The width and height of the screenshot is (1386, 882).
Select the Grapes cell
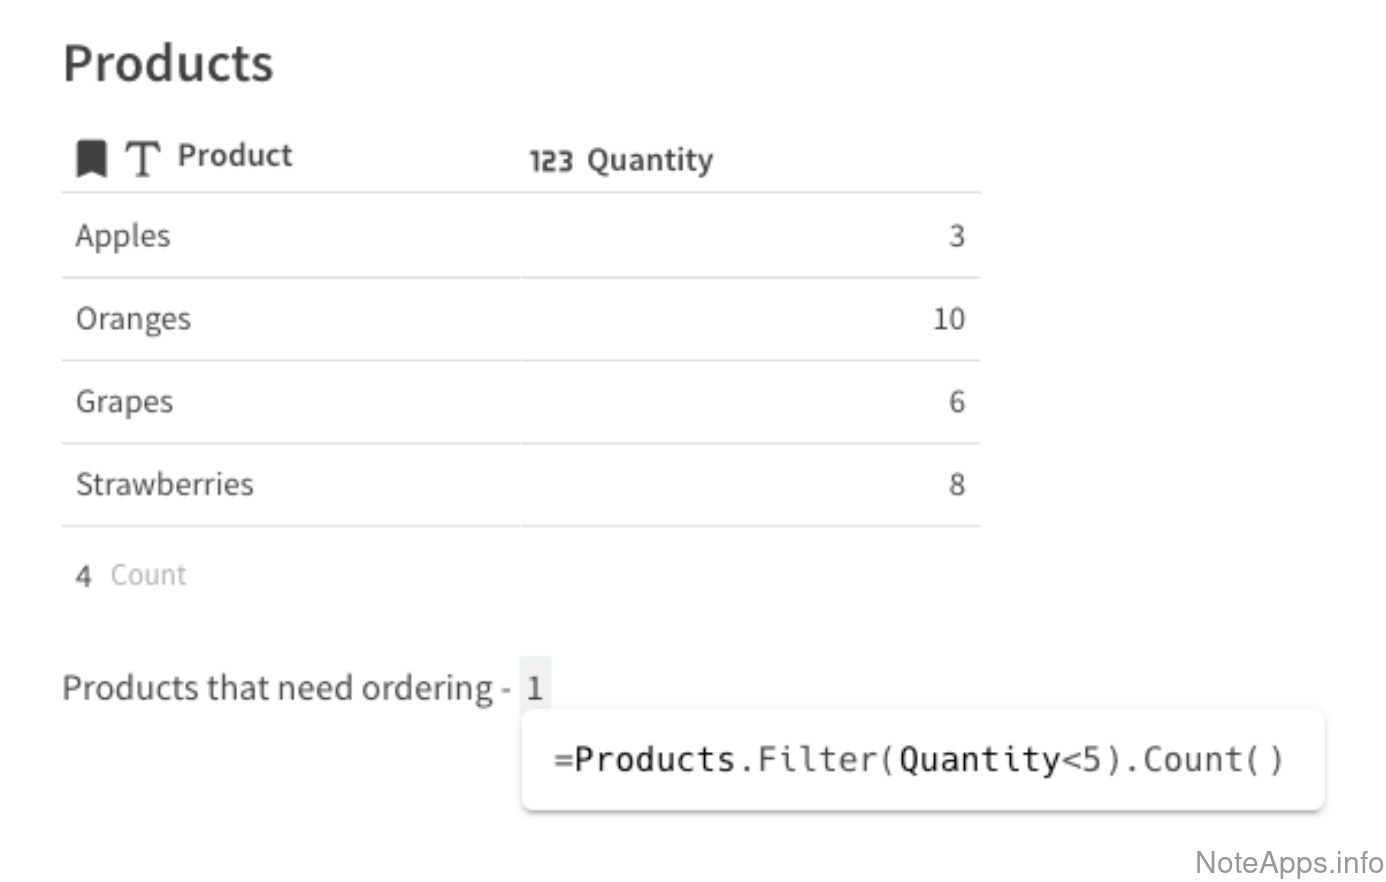tap(124, 402)
